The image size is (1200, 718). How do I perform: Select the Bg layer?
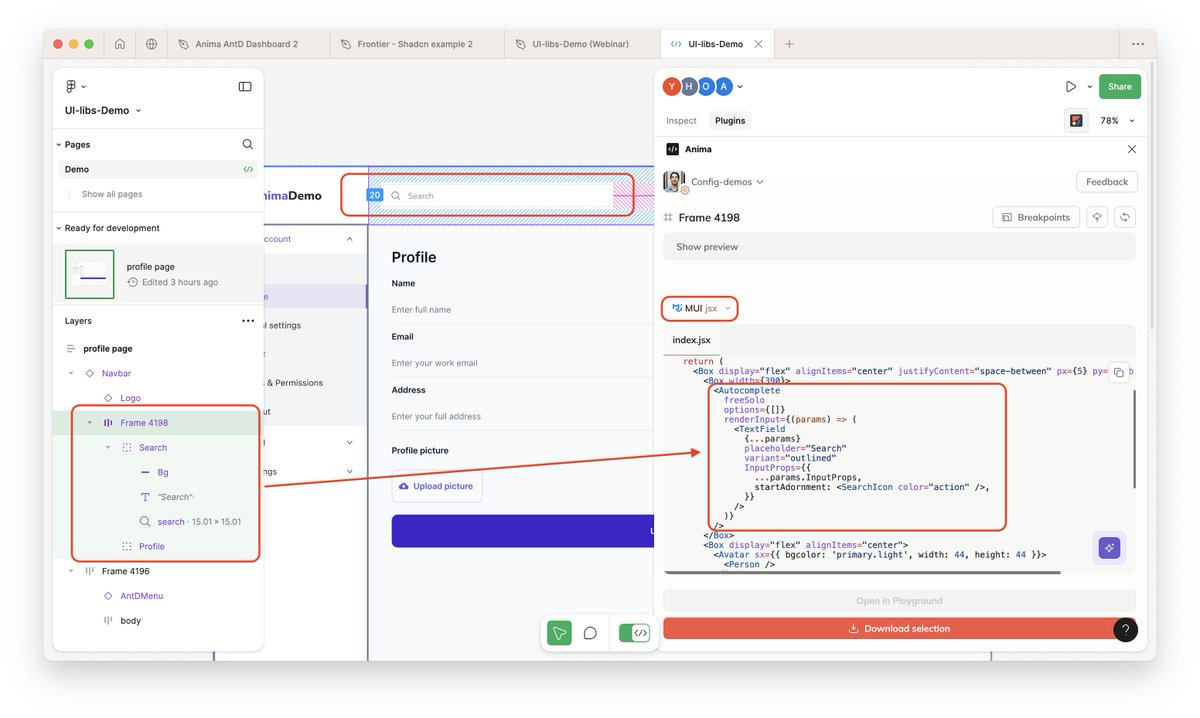tap(162, 472)
